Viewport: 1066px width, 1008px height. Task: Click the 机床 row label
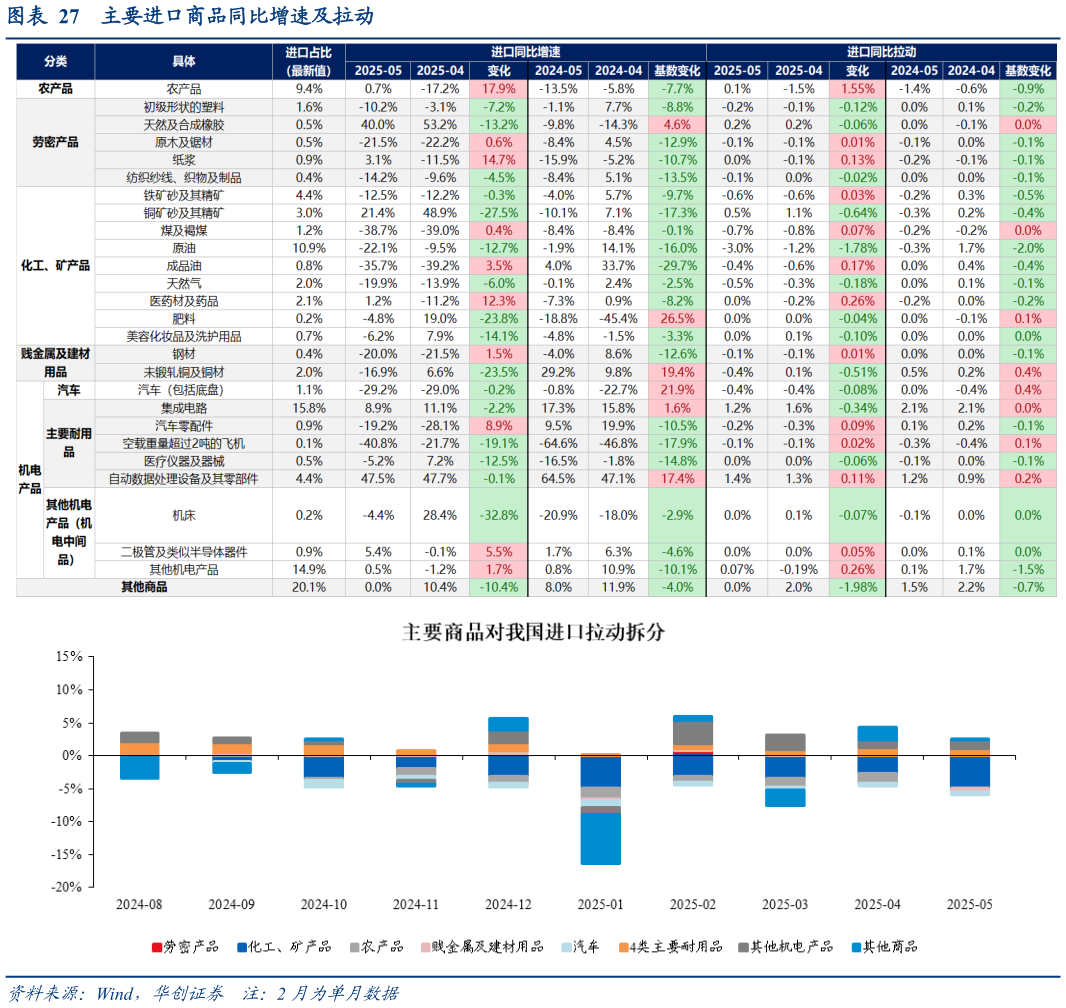183,515
